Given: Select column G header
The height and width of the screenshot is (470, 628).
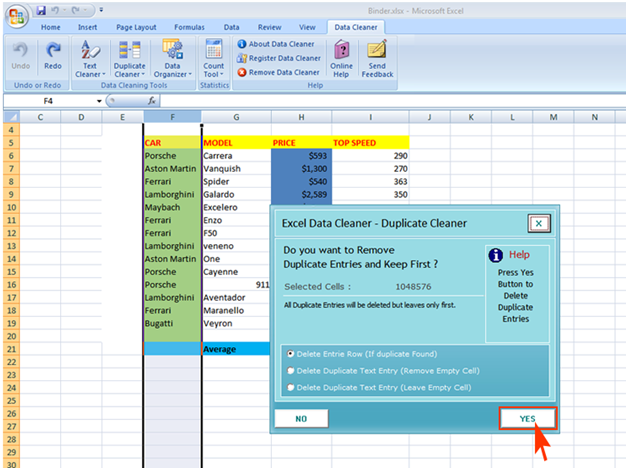Looking at the screenshot, I should tap(236, 117).
